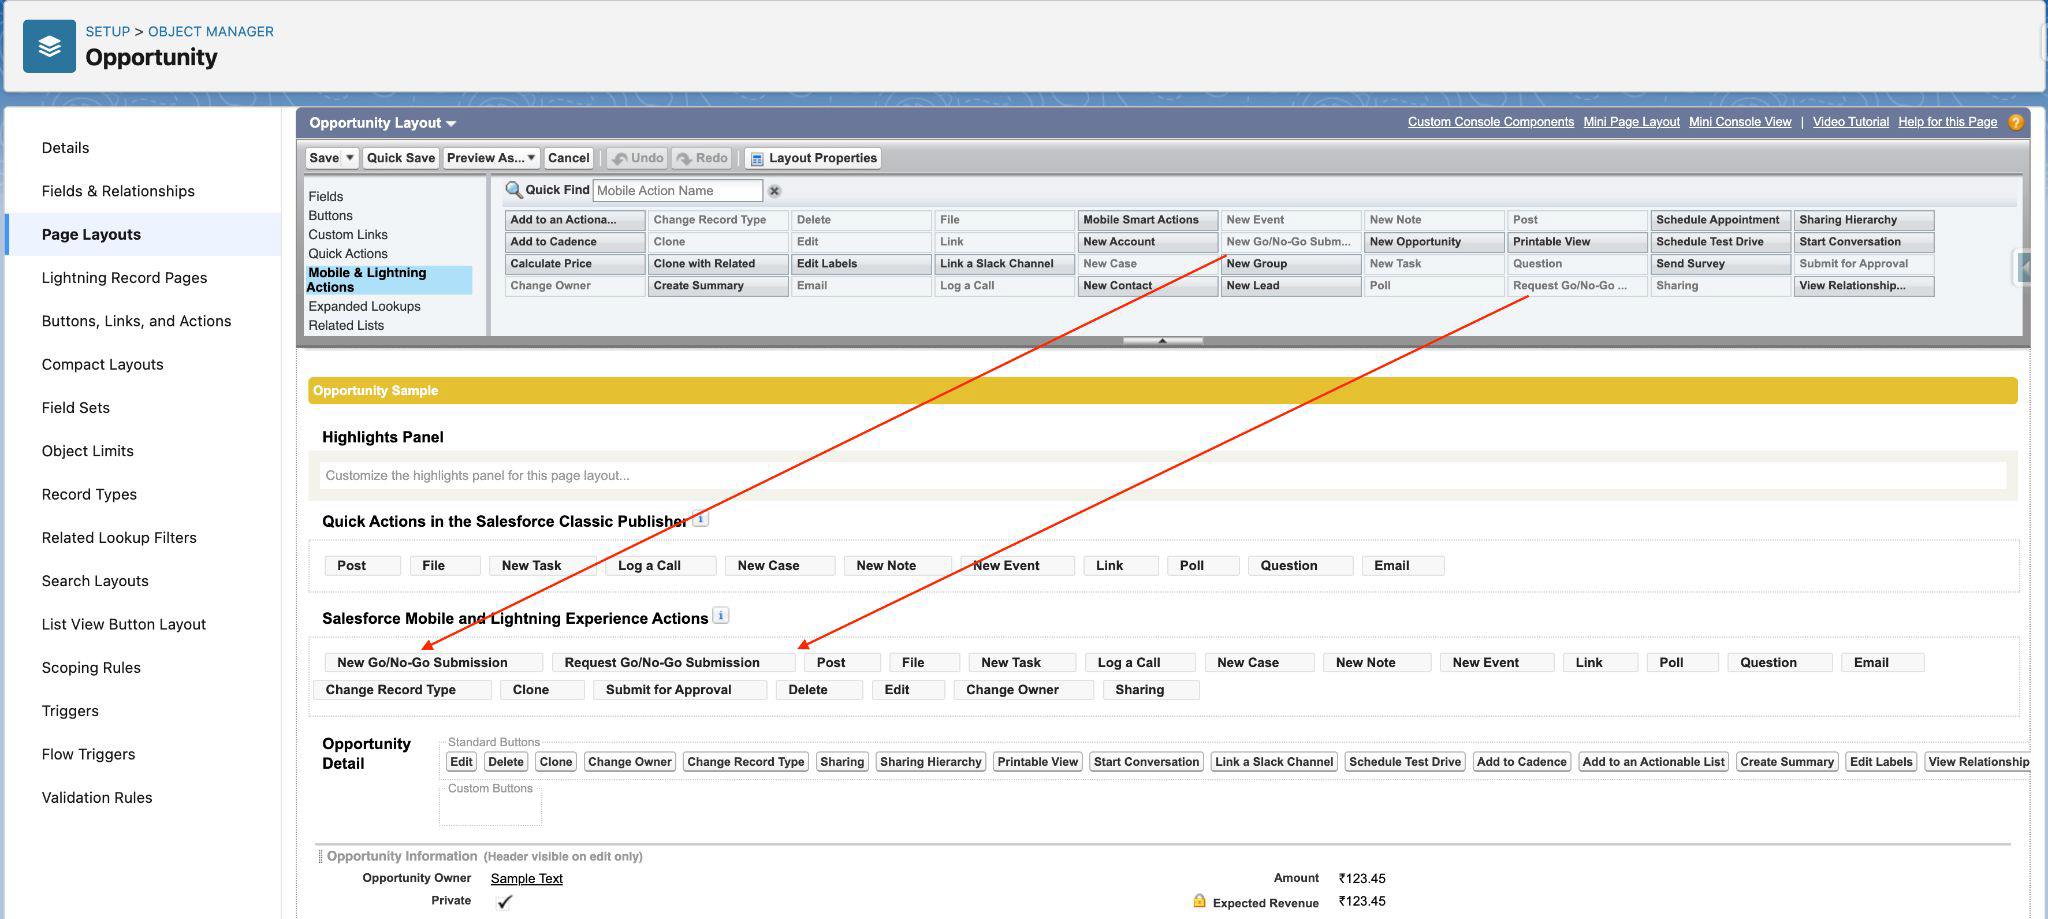Viewport: 2048px width, 919px height.
Task: Open the Mini Console View link
Action: coord(1740,122)
